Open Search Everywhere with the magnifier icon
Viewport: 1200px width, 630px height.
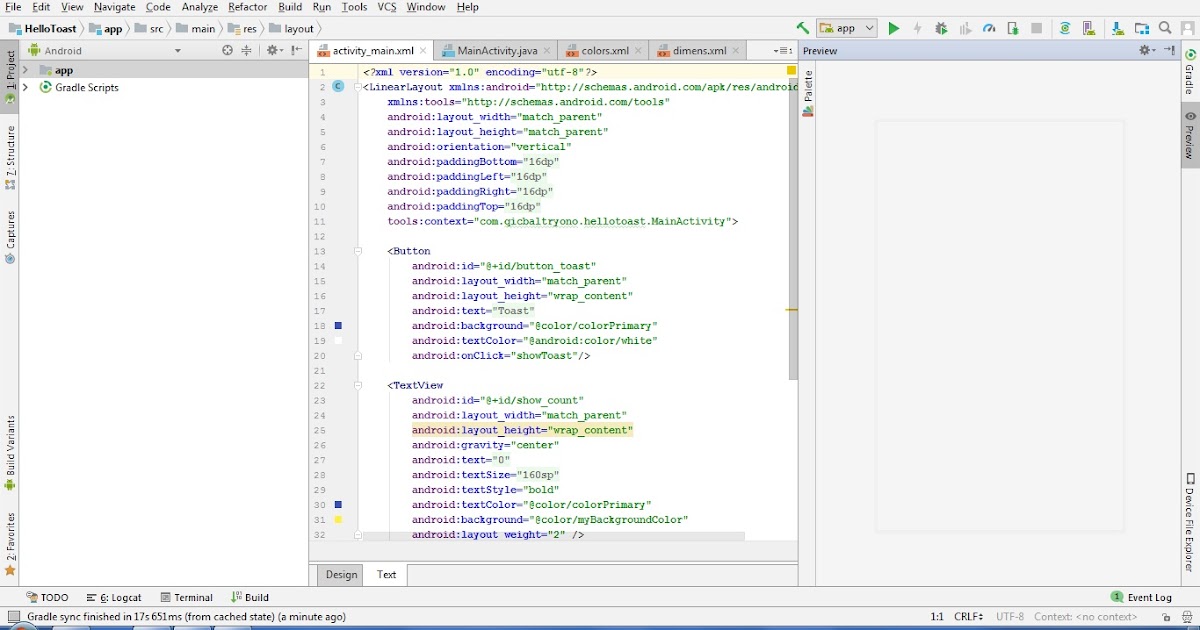[1165, 28]
